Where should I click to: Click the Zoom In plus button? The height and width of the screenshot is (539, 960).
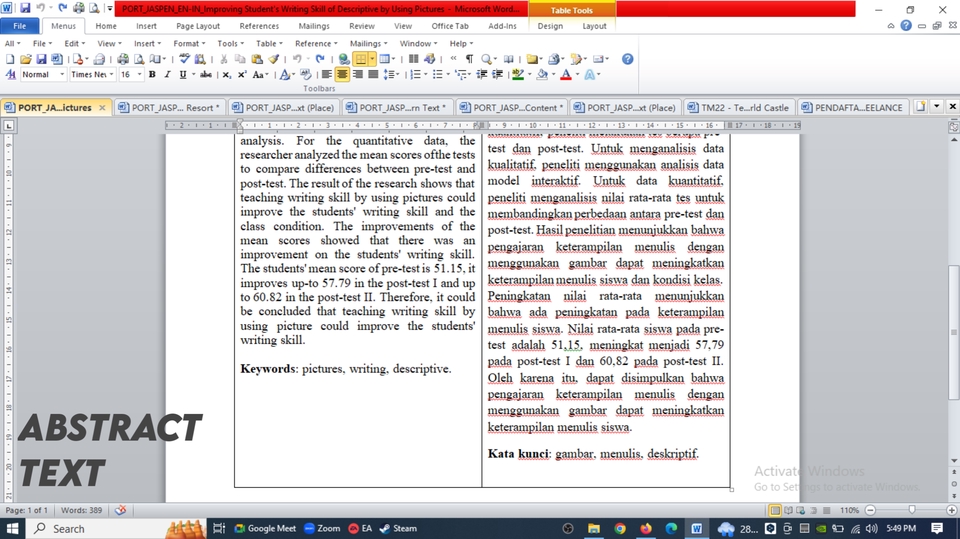[951, 510]
